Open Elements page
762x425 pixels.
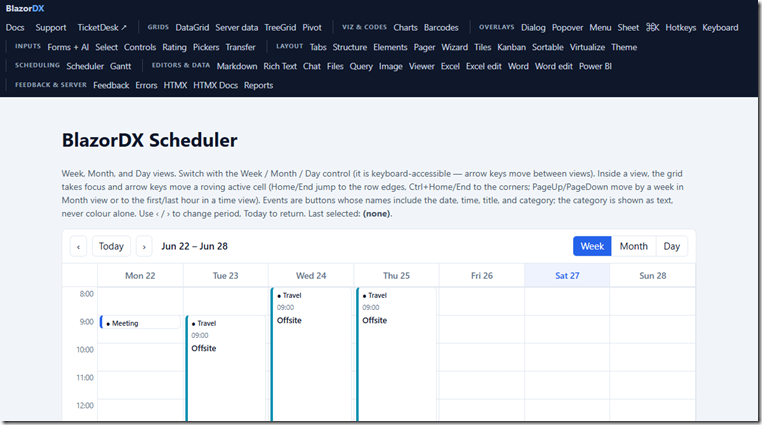[390, 47]
